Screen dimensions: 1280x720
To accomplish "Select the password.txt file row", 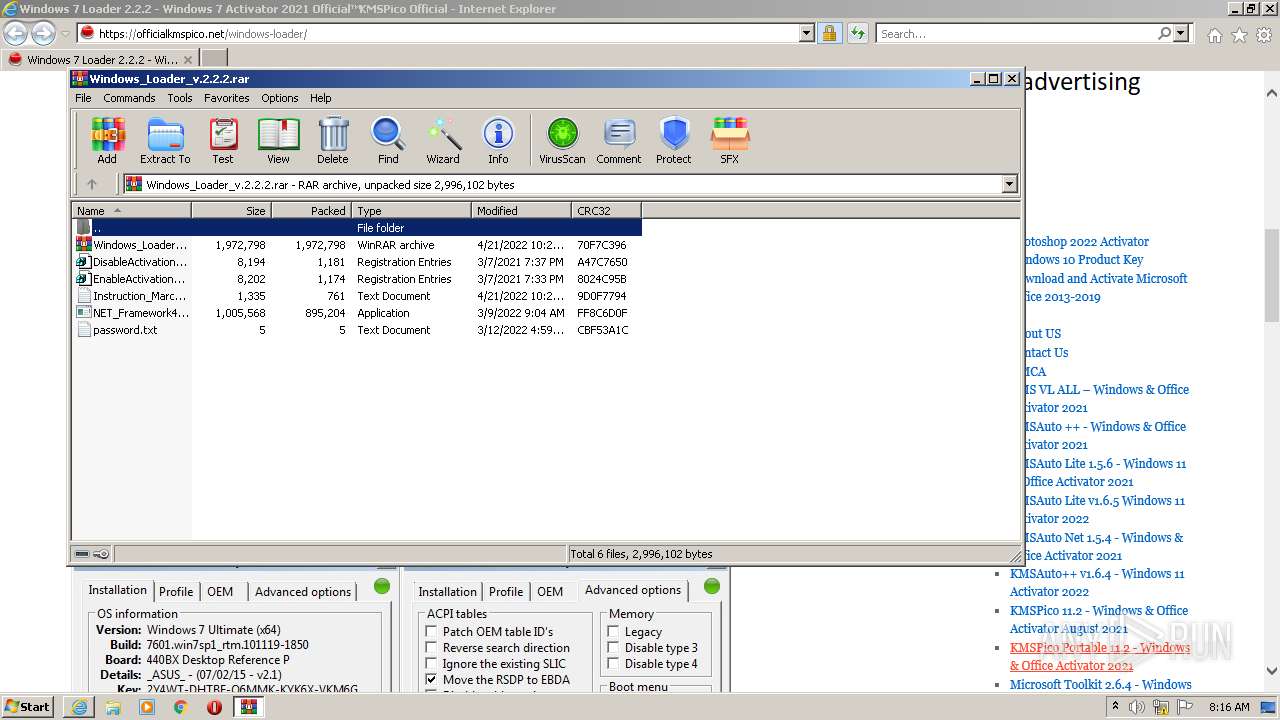I will (x=357, y=330).
